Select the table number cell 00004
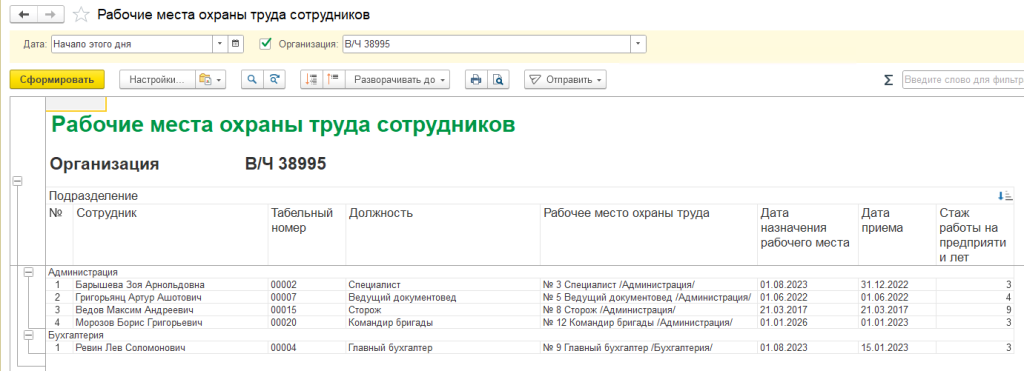This screenshot has width=1024, height=371. coord(307,348)
